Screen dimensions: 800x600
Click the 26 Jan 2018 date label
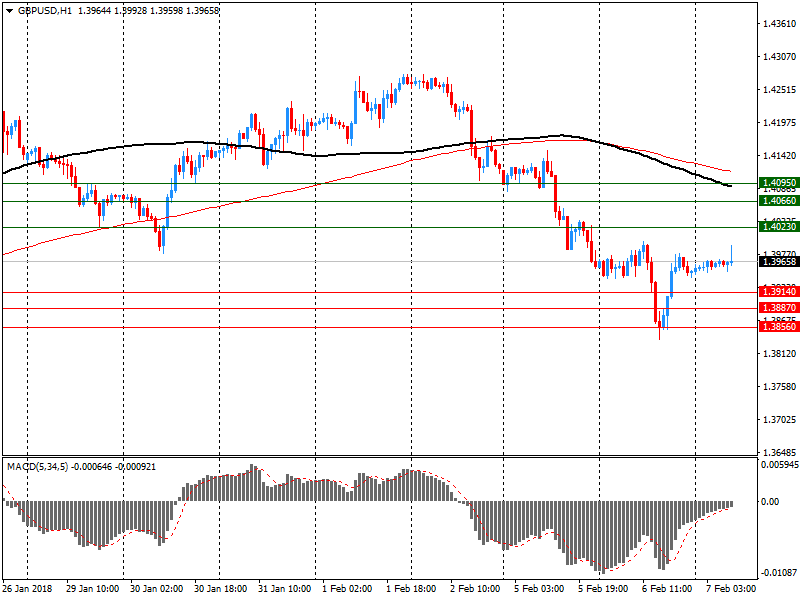[x=28, y=589]
